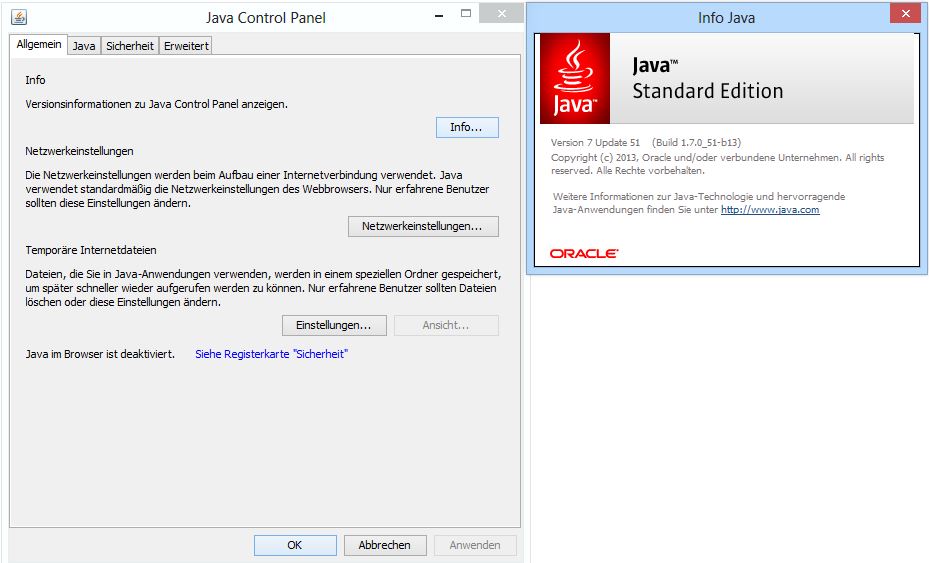
Task: Minimize the Java Control Panel window
Action: click(x=439, y=14)
